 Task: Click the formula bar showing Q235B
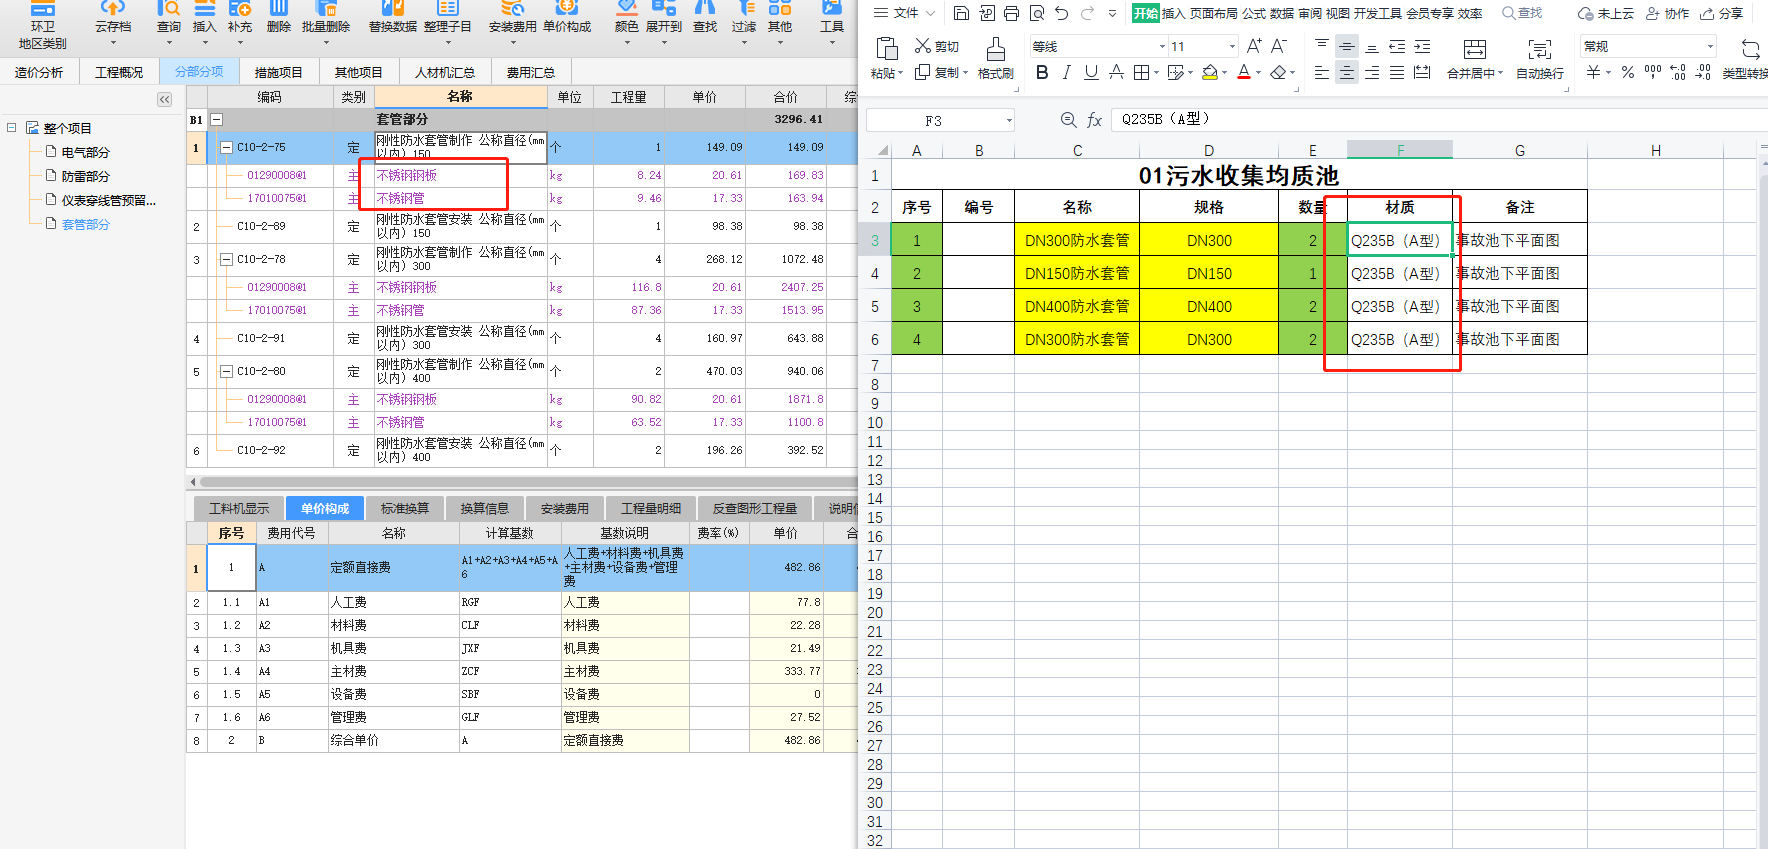(1438, 119)
